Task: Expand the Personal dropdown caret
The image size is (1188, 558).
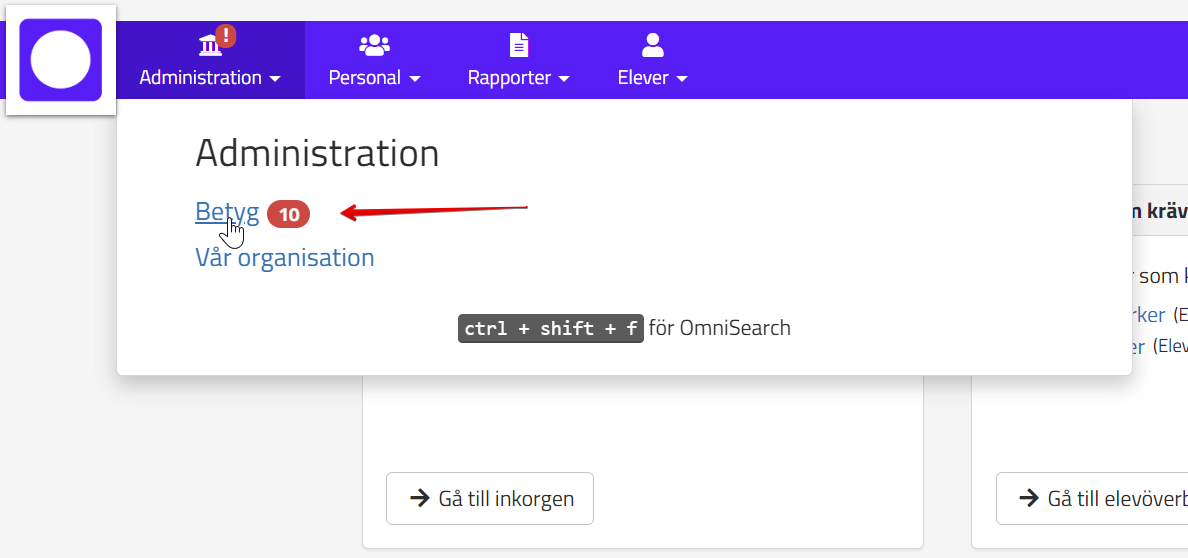Action: (414, 78)
